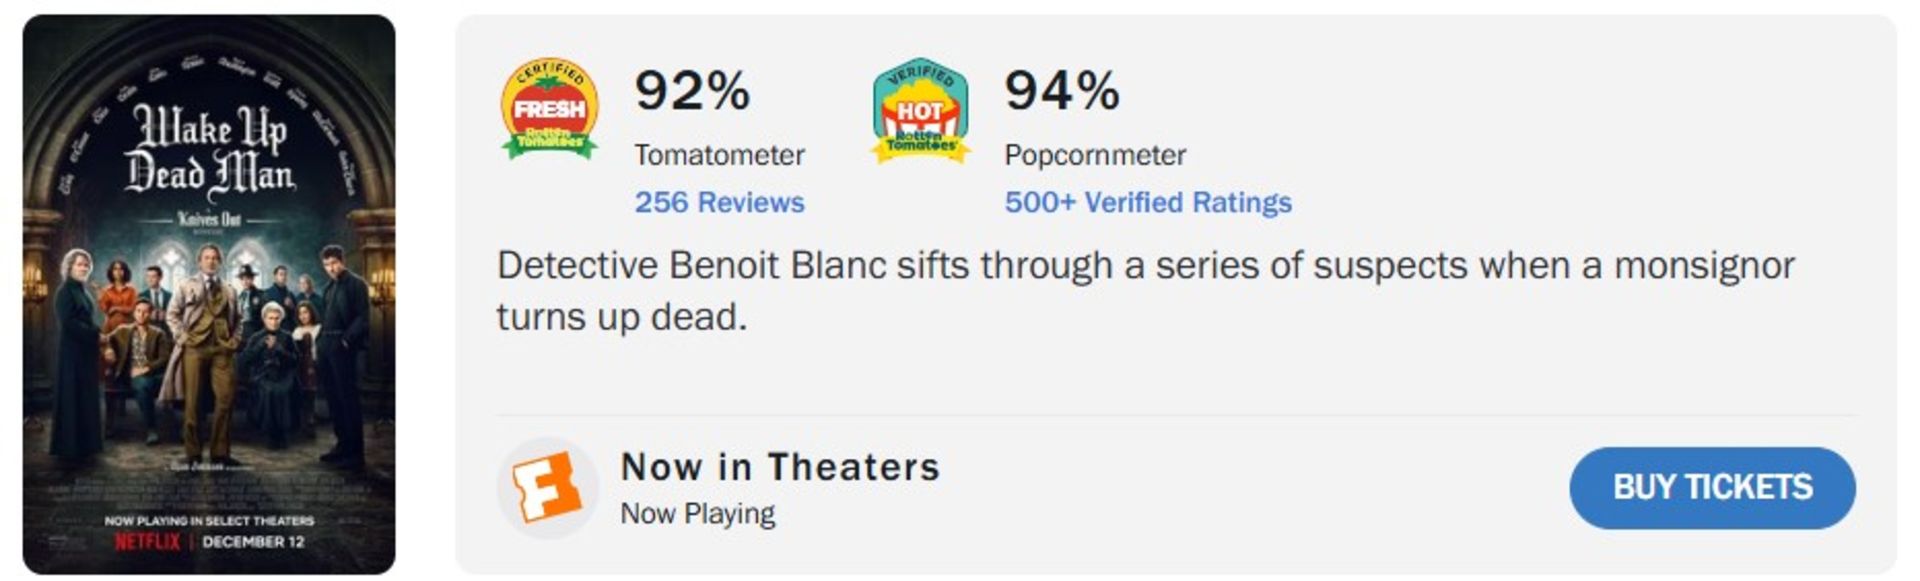Click the Certified Fresh tomato badge
Image resolution: width=1920 pixels, height=581 pixels.
click(549, 109)
